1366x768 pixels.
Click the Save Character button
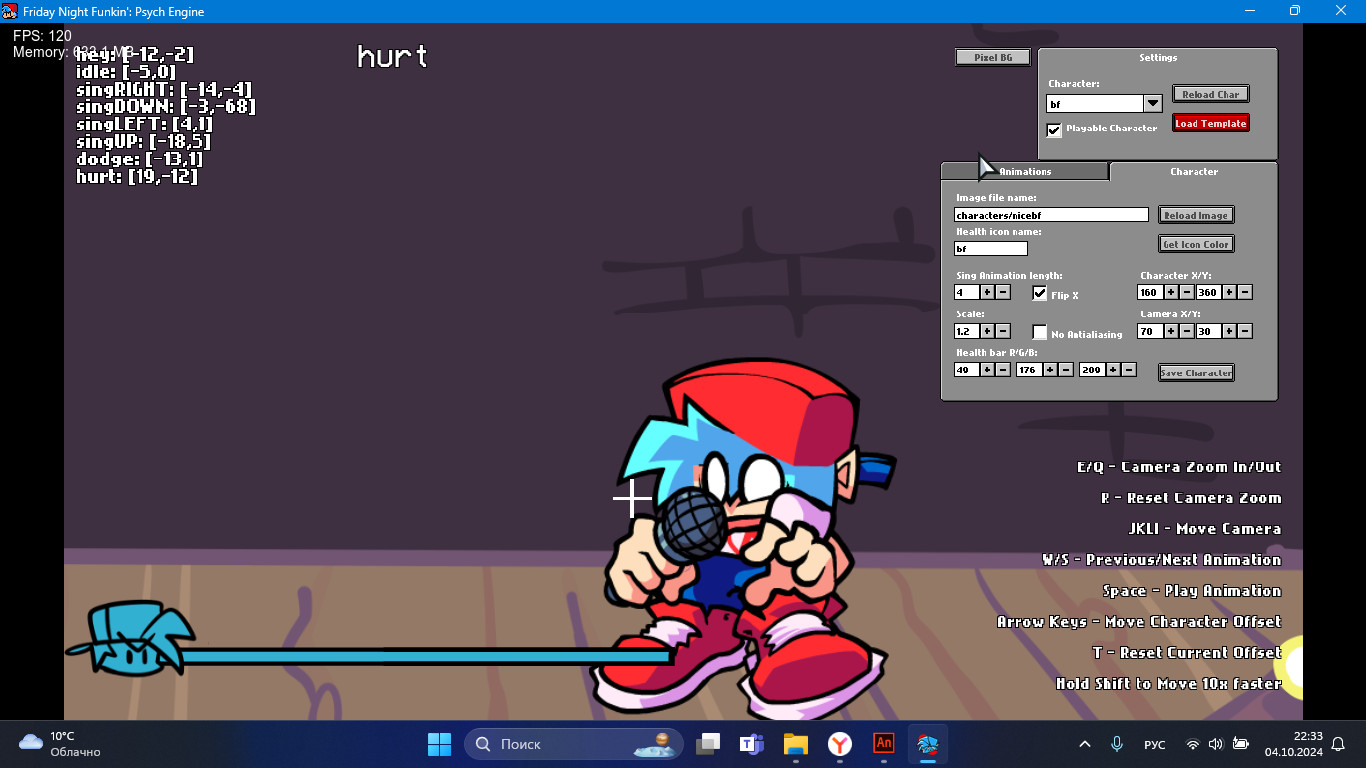click(1196, 373)
